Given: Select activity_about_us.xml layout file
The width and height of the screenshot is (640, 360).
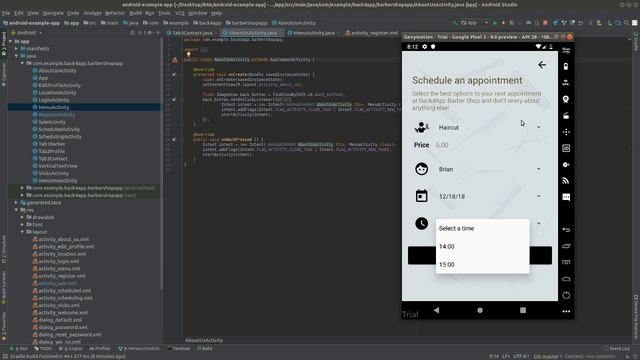Looking at the screenshot, I should pyautogui.click(x=63, y=239).
